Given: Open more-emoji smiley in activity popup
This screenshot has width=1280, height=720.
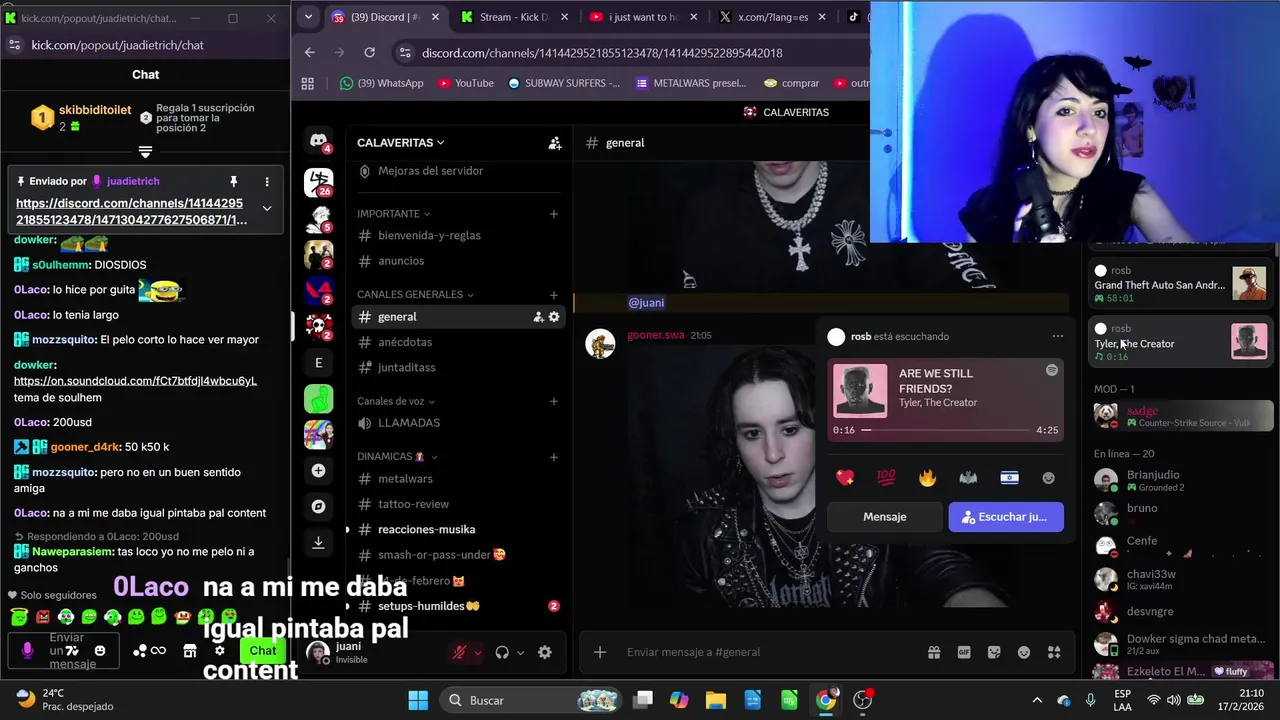Looking at the screenshot, I should [1048, 478].
